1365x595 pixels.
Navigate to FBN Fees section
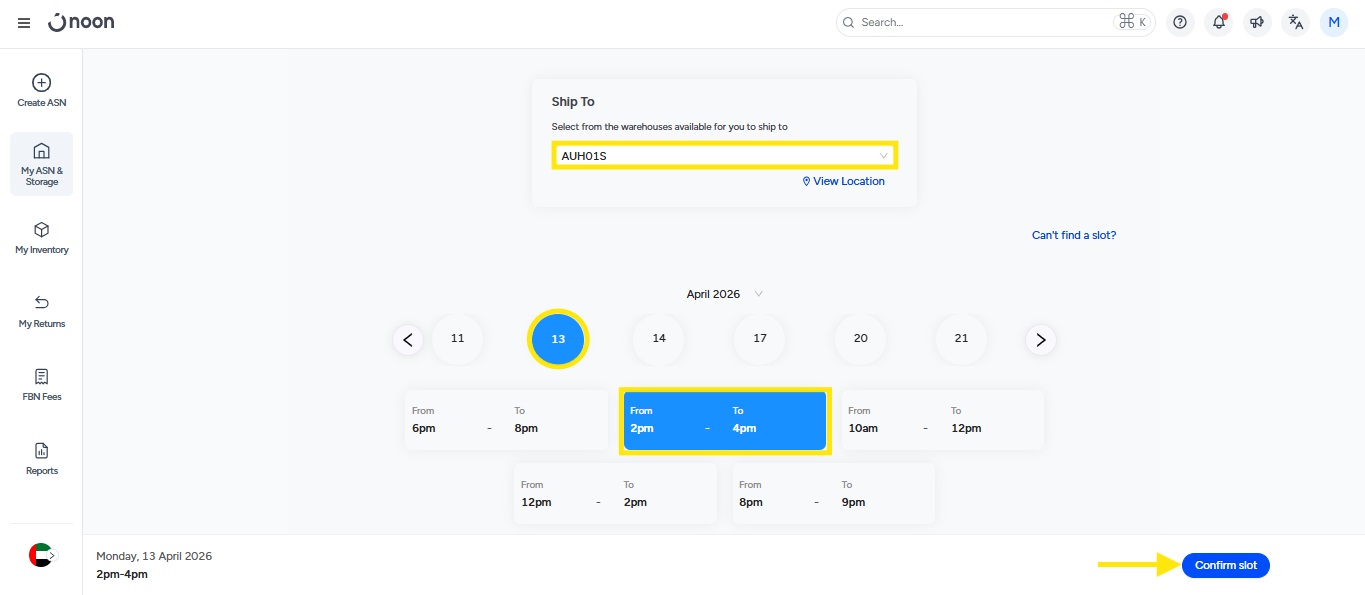[x=41, y=385]
